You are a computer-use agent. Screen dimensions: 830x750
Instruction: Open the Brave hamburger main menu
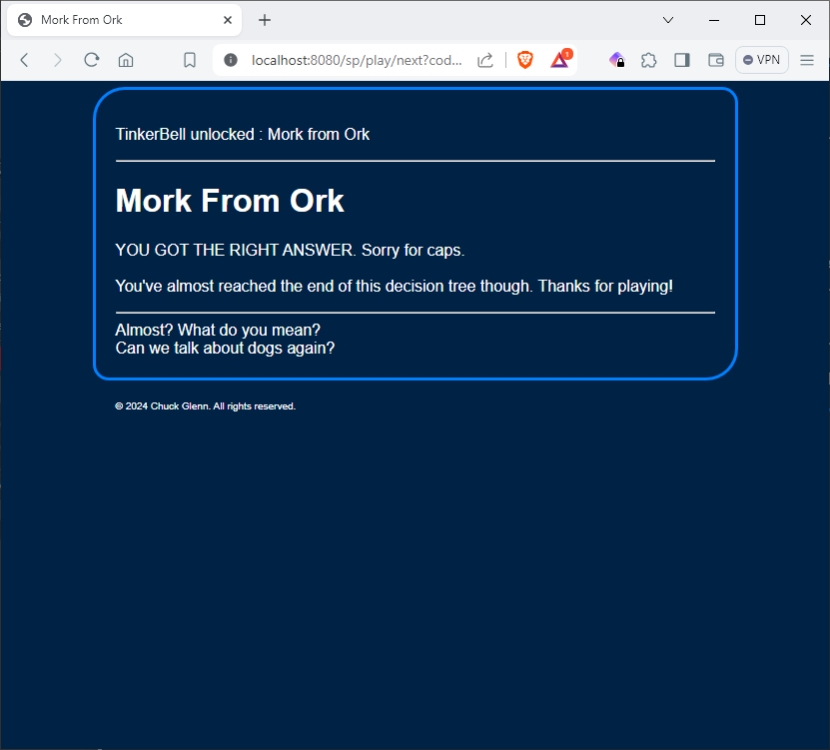807,60
